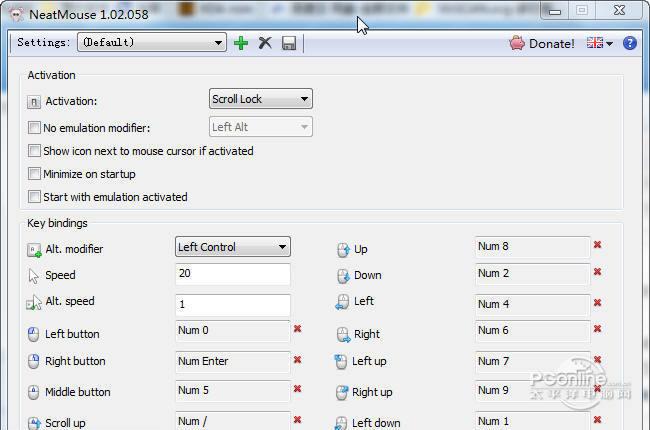Image resolution: width=650 pixels, height=430 pixels.
Task: Open the Donate! link
Action: tap(541, 43)
